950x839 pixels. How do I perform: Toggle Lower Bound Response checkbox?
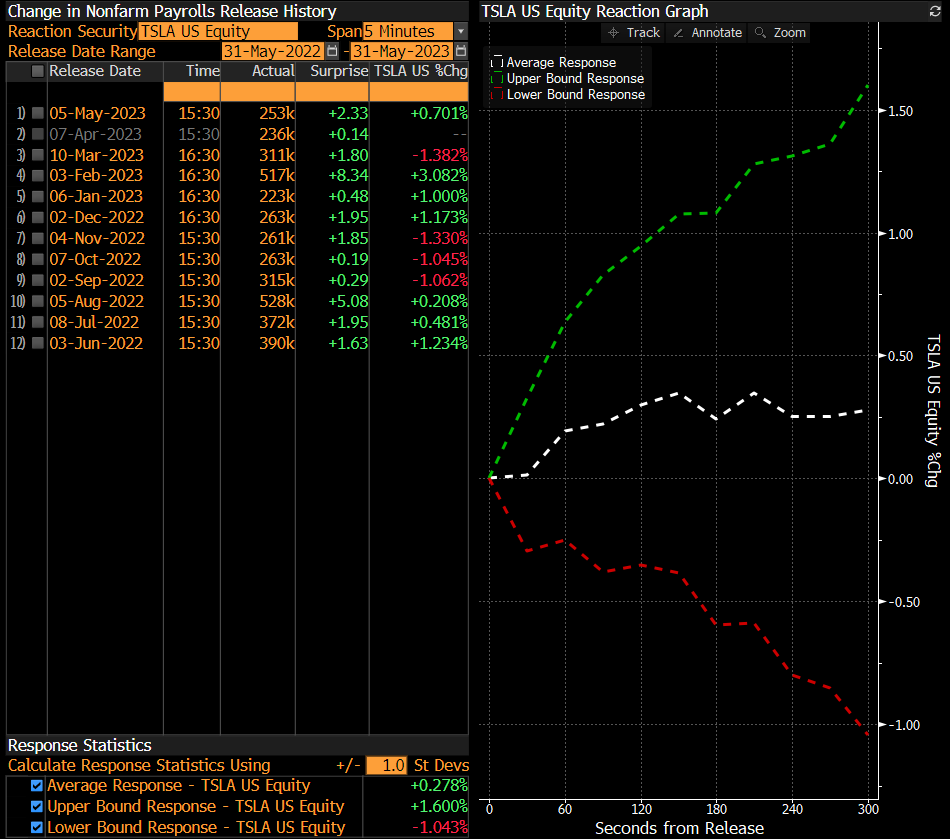(x=37, y=828)
